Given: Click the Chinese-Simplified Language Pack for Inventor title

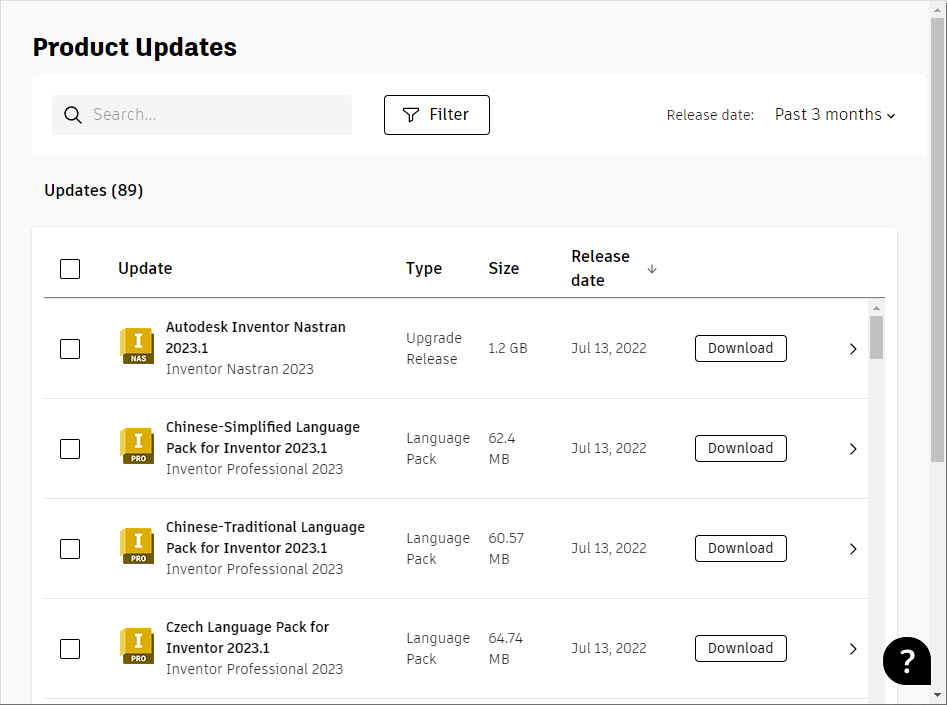Looking at the screenshot, I should 263,437.
